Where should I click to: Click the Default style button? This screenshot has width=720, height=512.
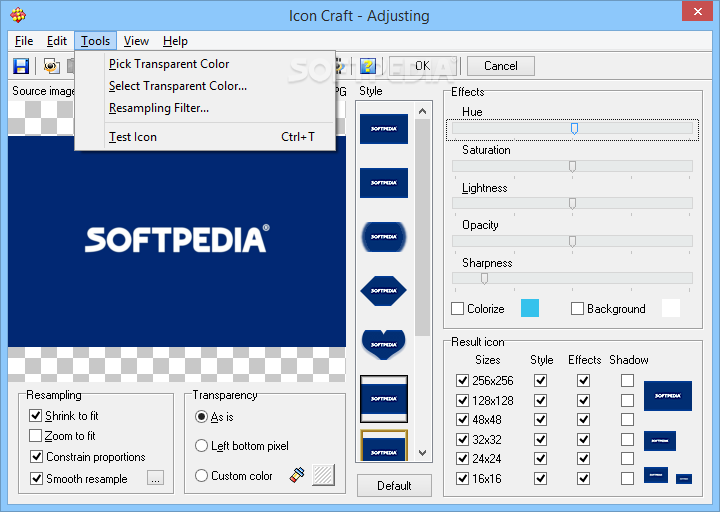point(394,485)
